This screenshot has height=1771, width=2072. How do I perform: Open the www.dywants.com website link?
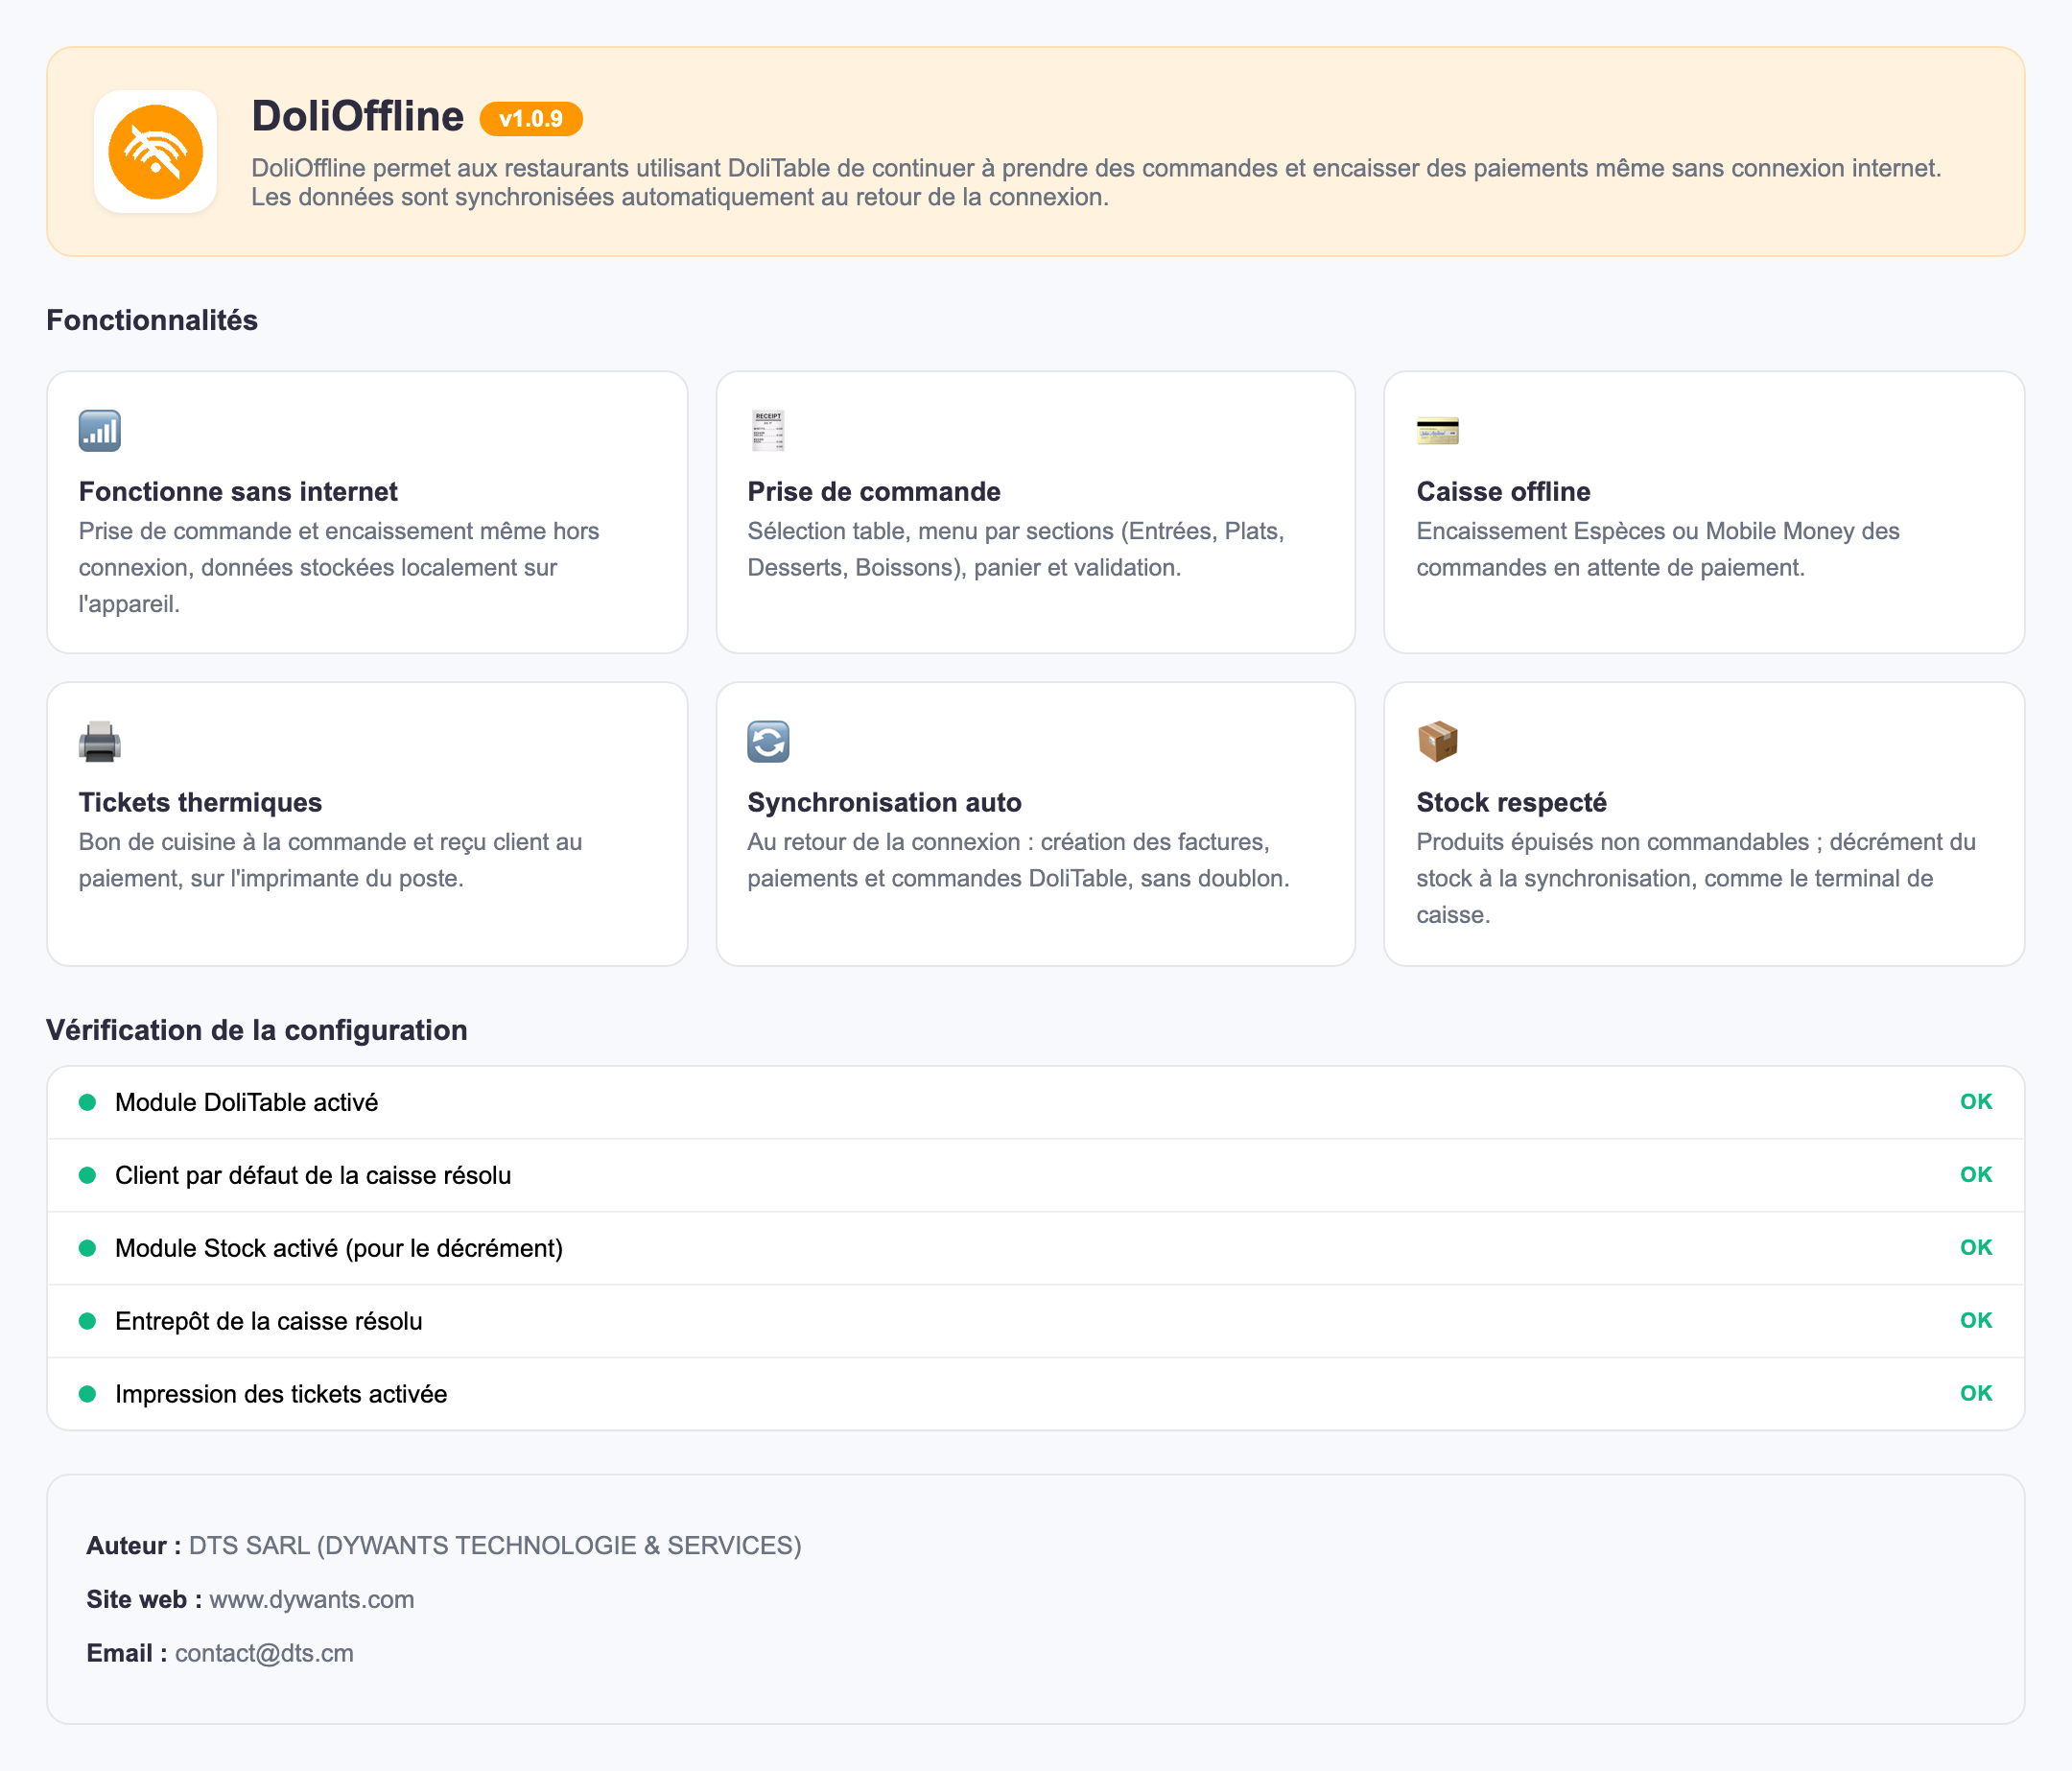312,1599
